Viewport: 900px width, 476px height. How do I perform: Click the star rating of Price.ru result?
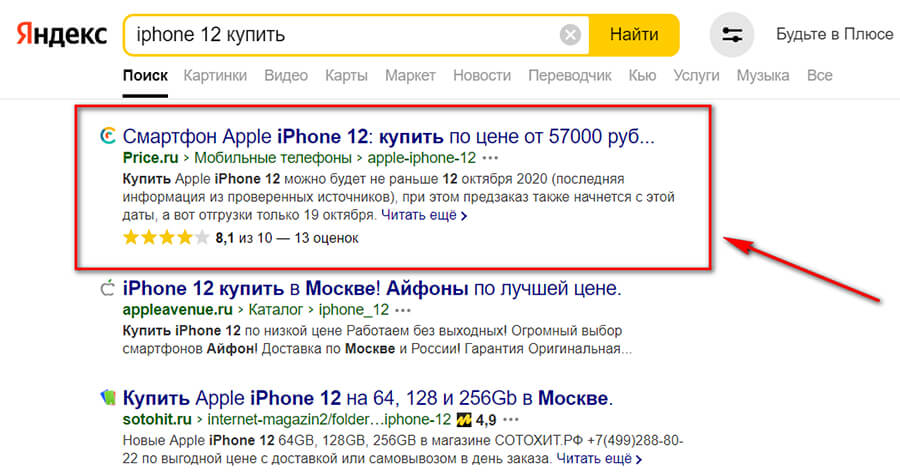click(166, 238)
